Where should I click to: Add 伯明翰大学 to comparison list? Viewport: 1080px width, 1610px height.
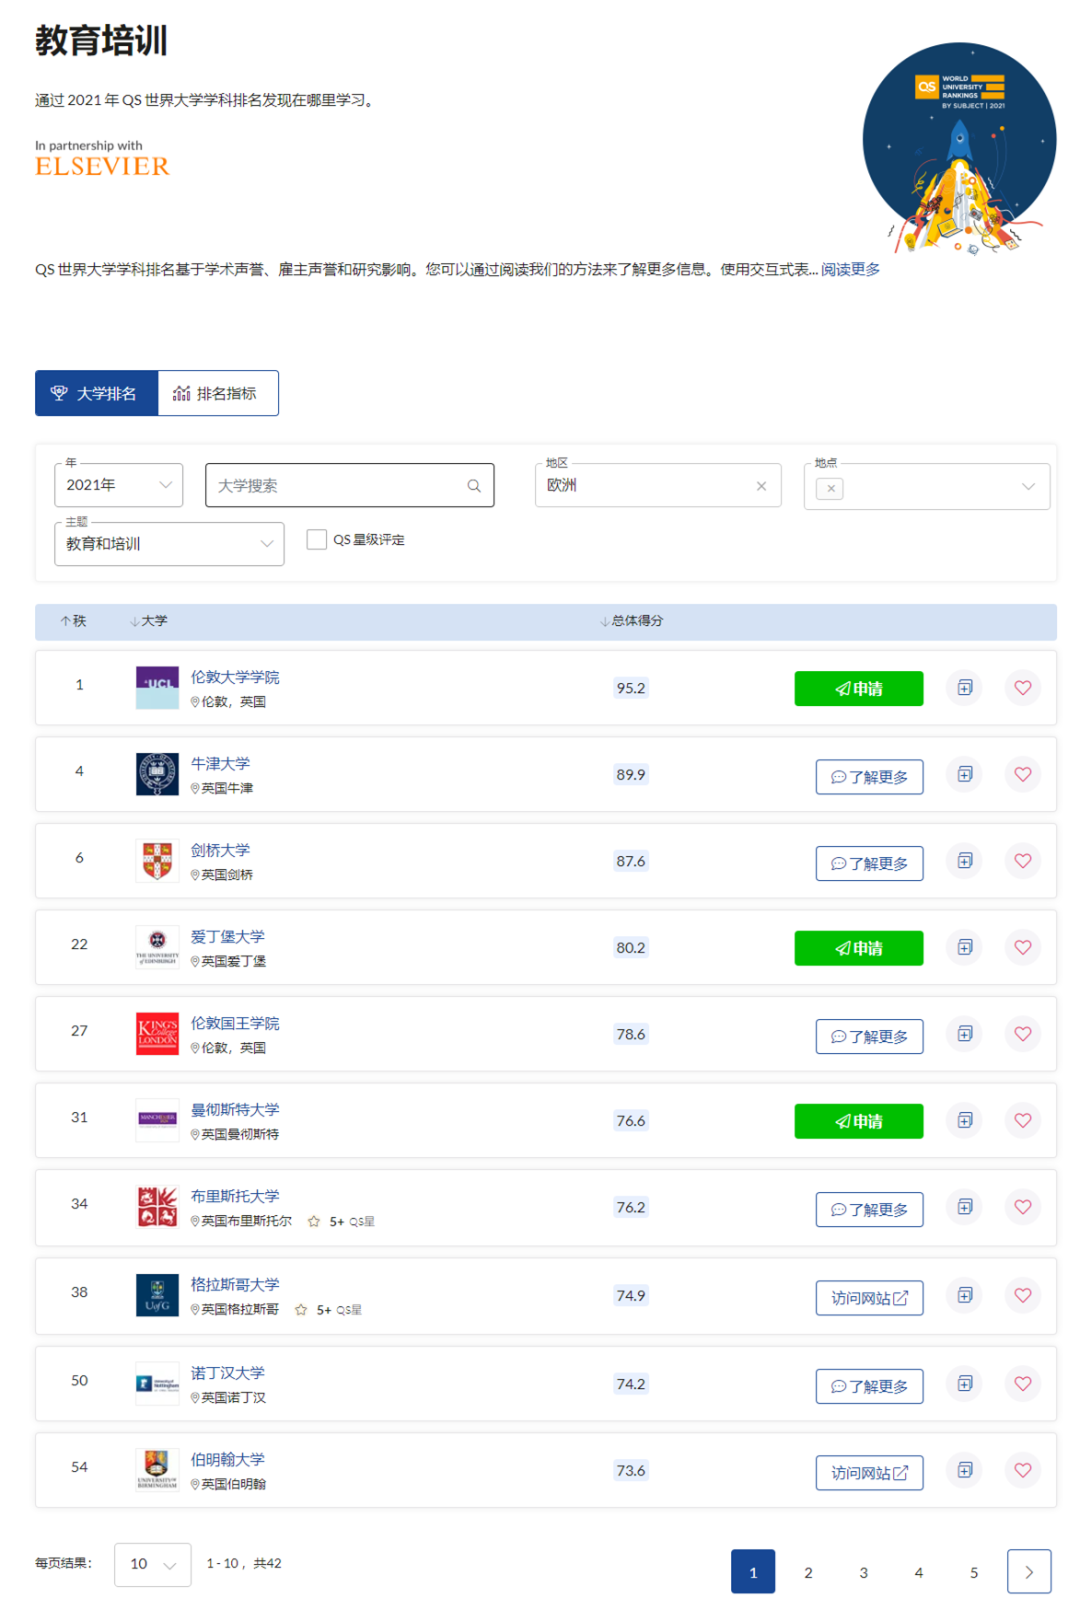964,1470
